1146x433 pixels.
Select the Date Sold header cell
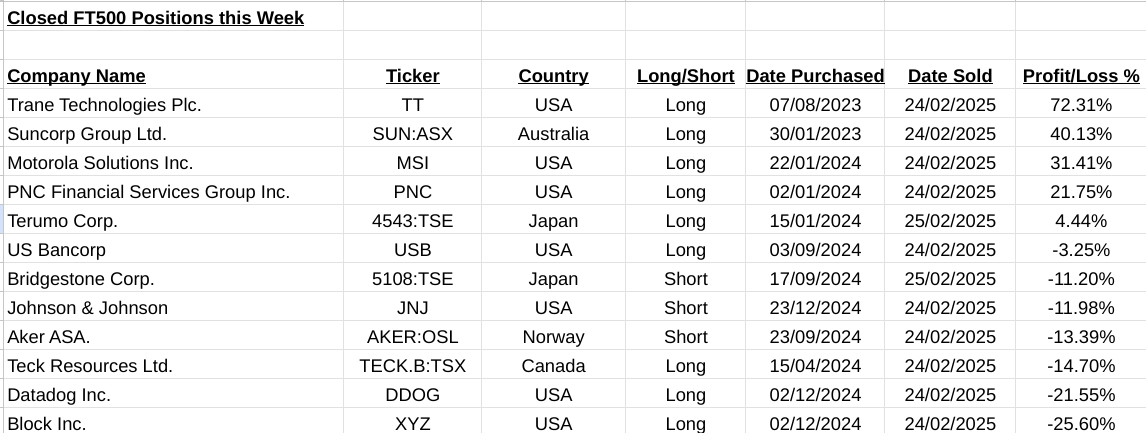tap(950, 76)
